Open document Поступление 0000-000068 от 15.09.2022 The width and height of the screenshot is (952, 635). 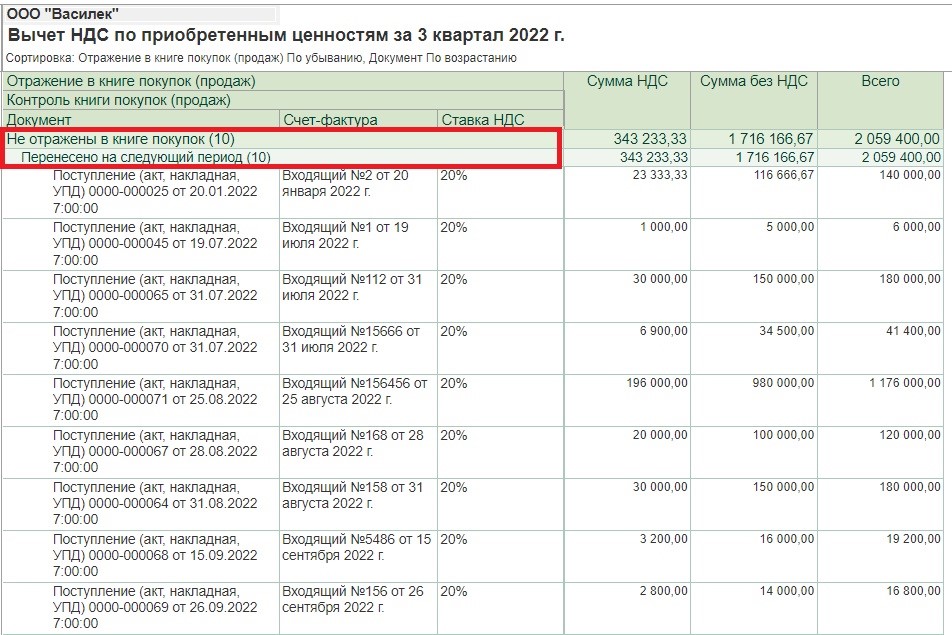155,555
